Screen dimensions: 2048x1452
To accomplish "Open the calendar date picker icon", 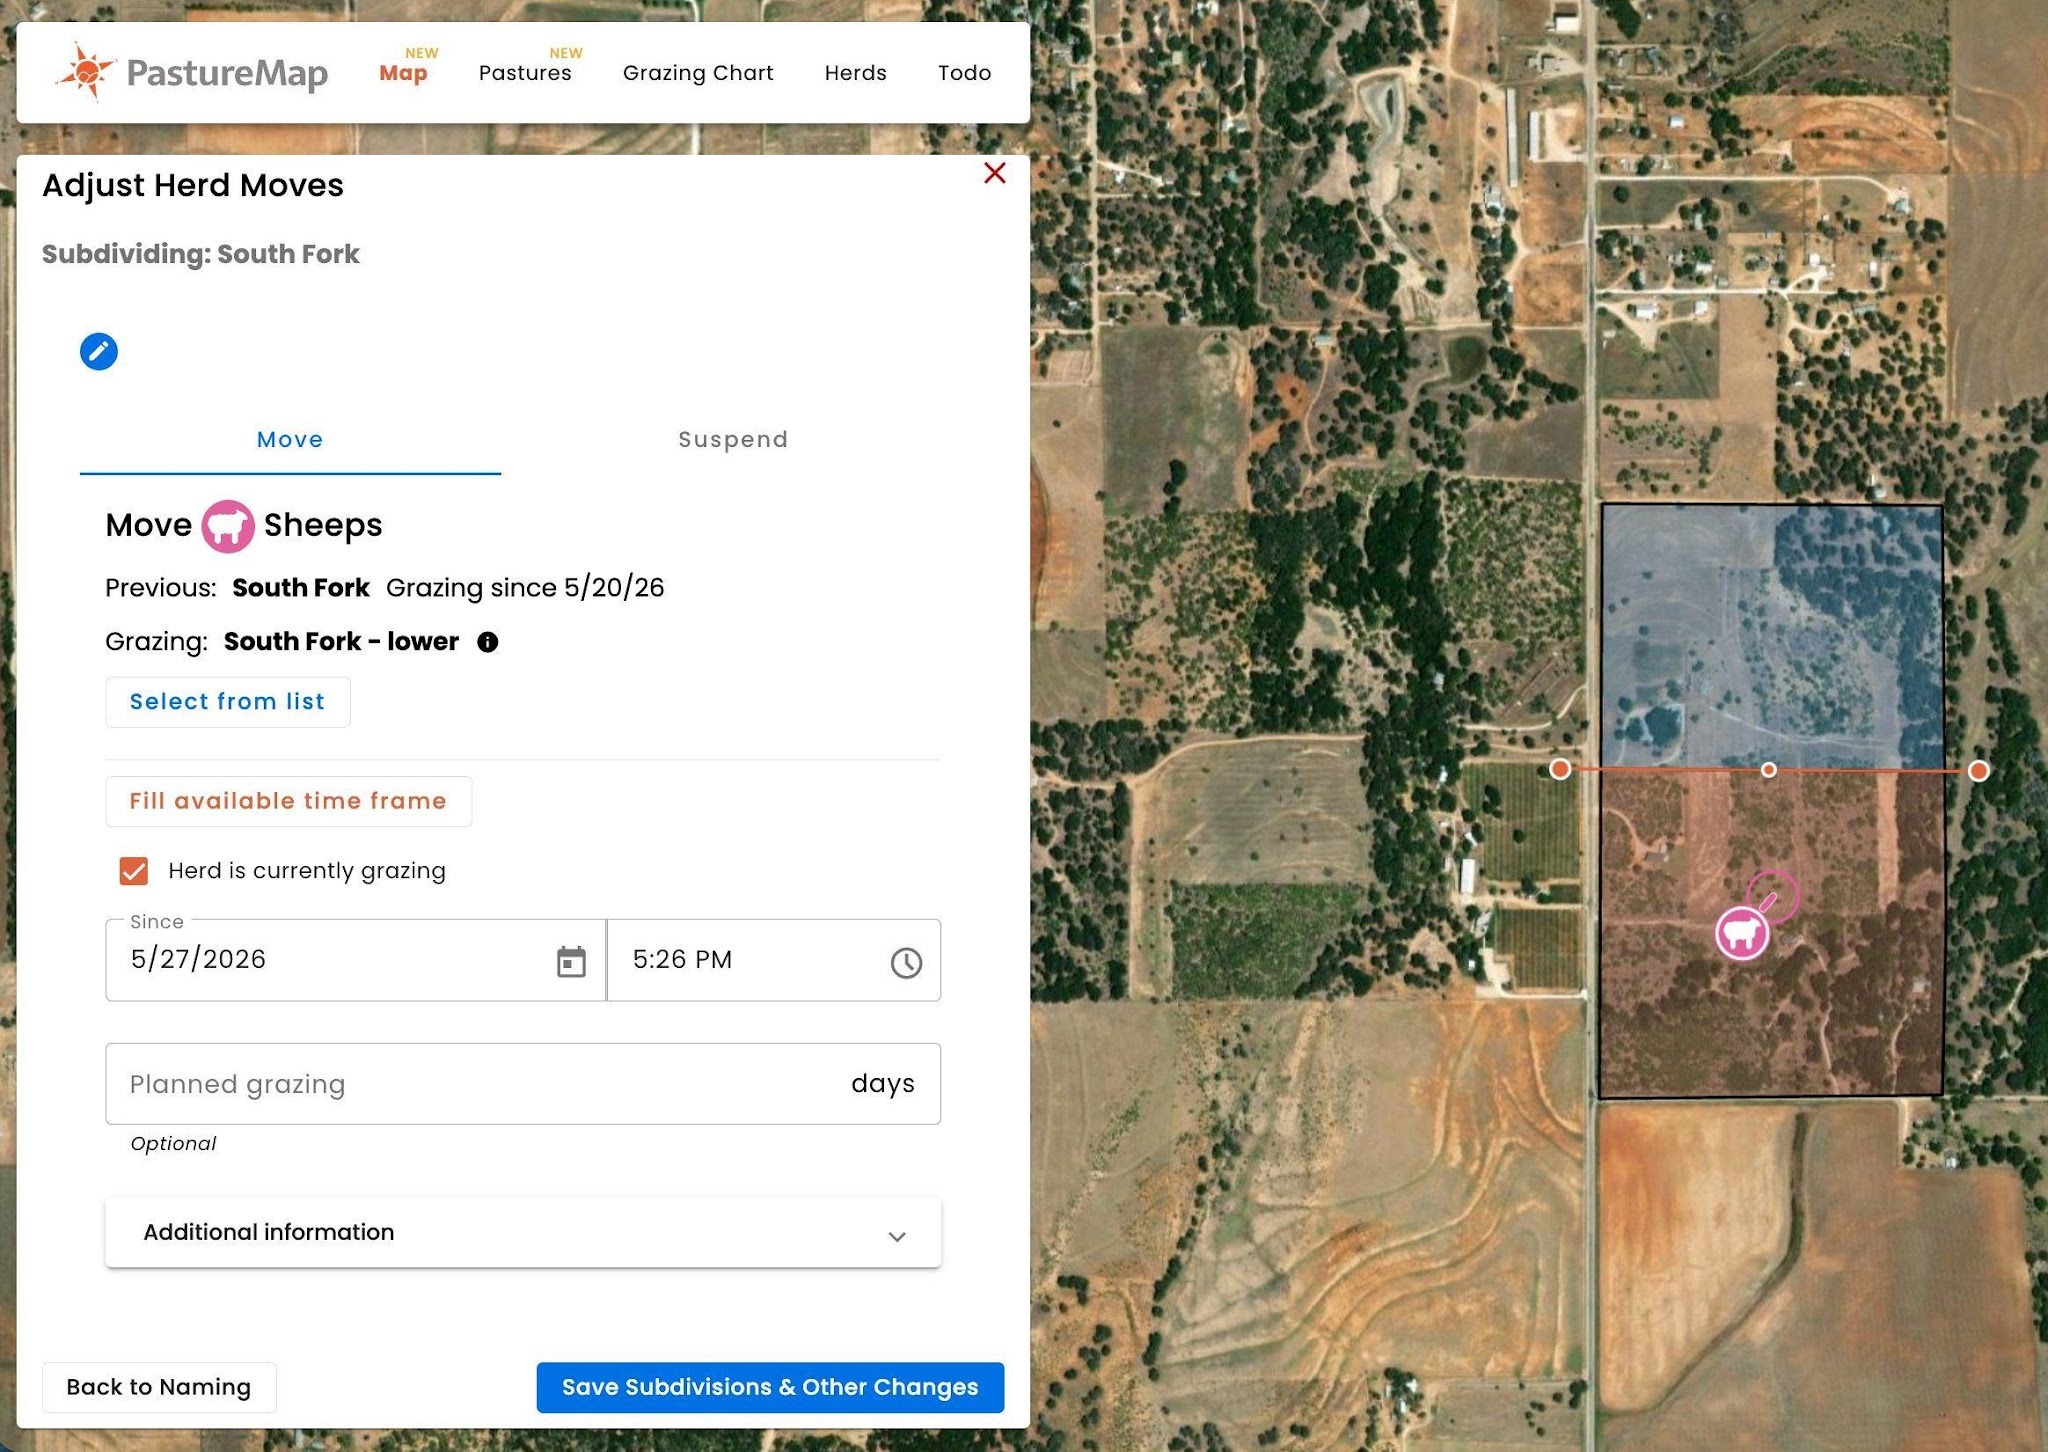I will tap(571, 962).
